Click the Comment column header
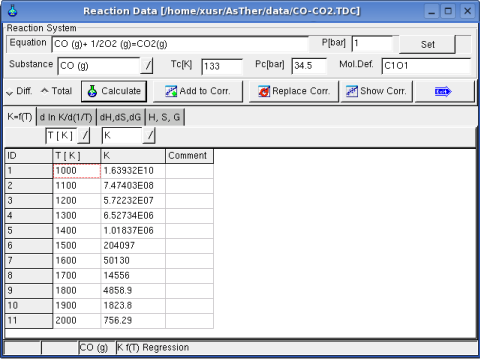The height and width of the screenshot is (360, 480). tap(189, 156)
